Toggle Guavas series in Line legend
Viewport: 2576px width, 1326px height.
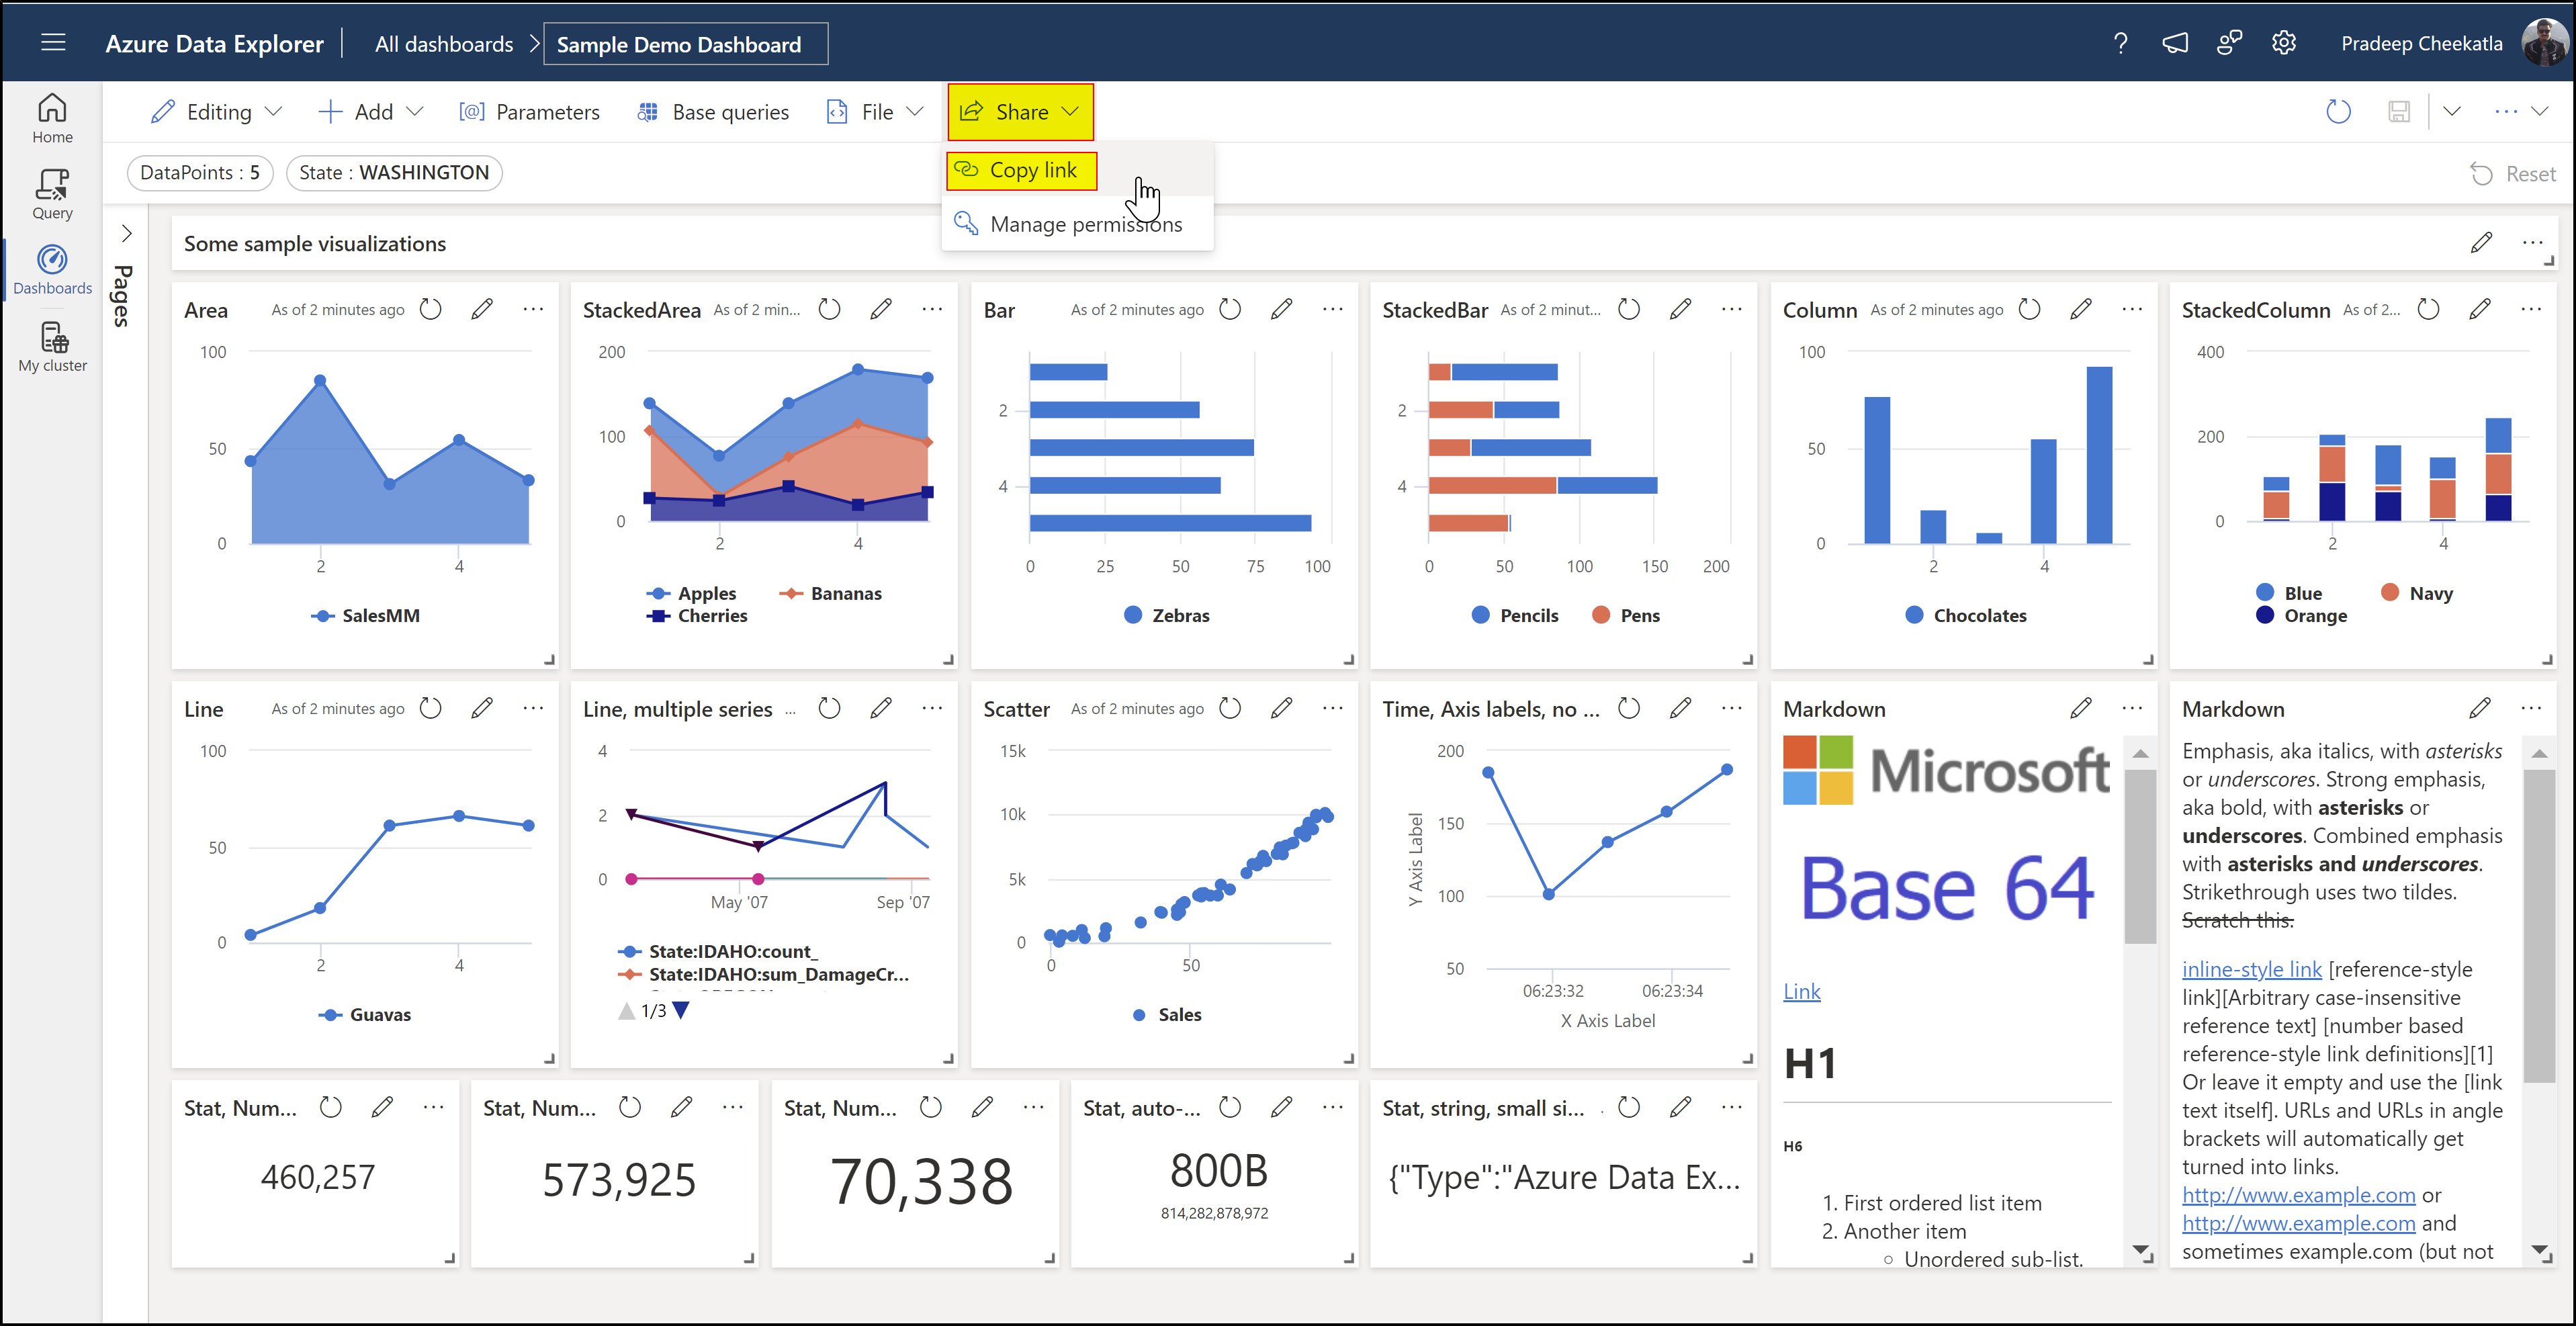(364, 1015)
